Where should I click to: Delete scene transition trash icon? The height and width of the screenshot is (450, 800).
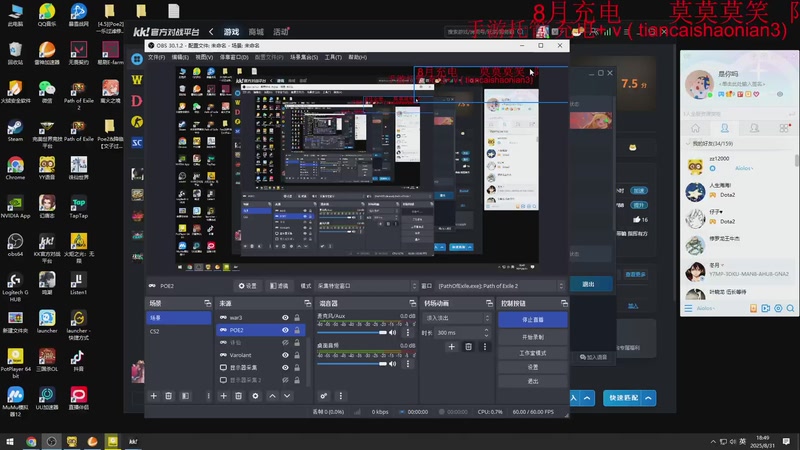pyautogui.click(x=468, y=347)
